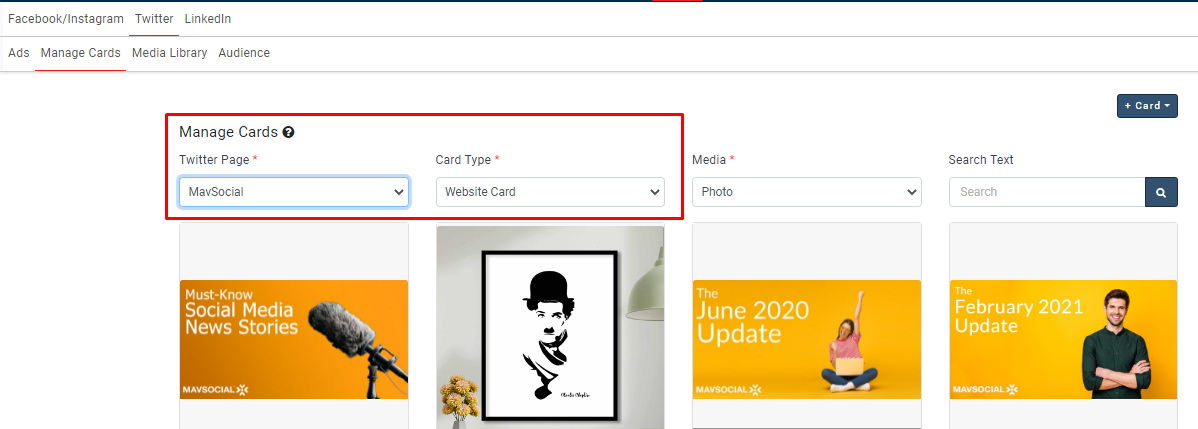Click the search magnifier icon button
1198x429 pixels.
point(1161,192)
